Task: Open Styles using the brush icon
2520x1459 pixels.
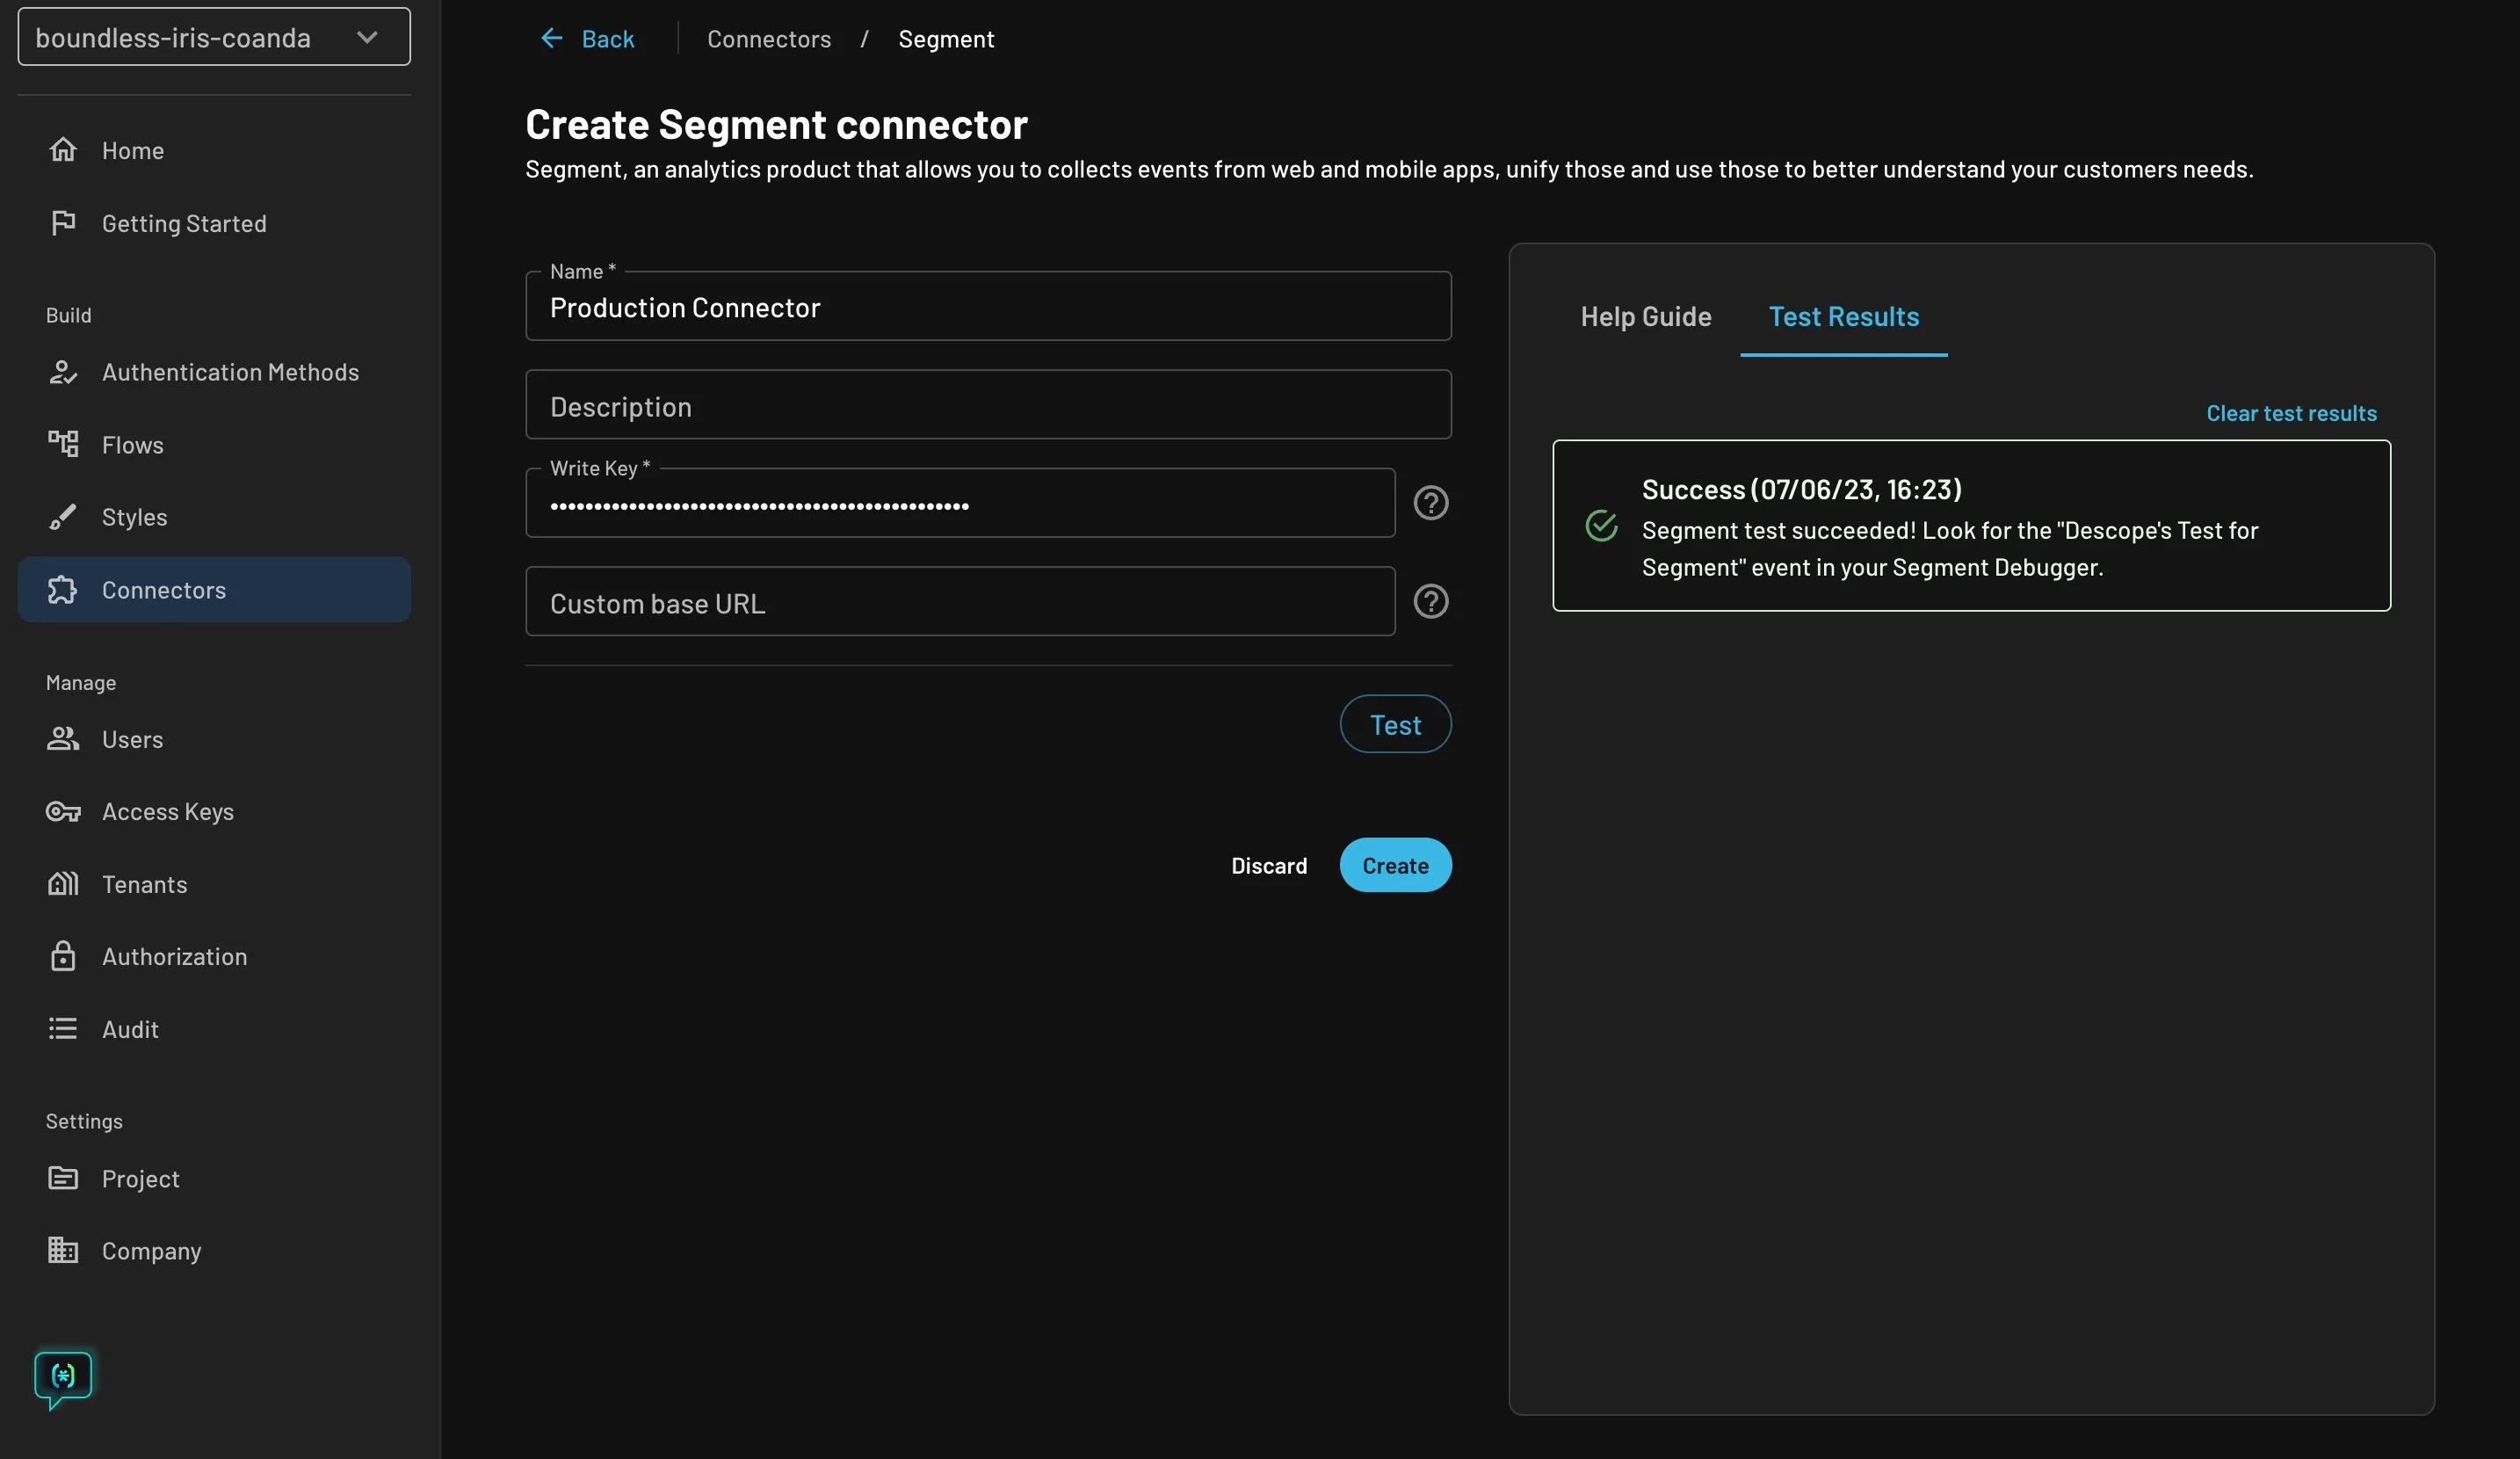Action: pos(63,517)
